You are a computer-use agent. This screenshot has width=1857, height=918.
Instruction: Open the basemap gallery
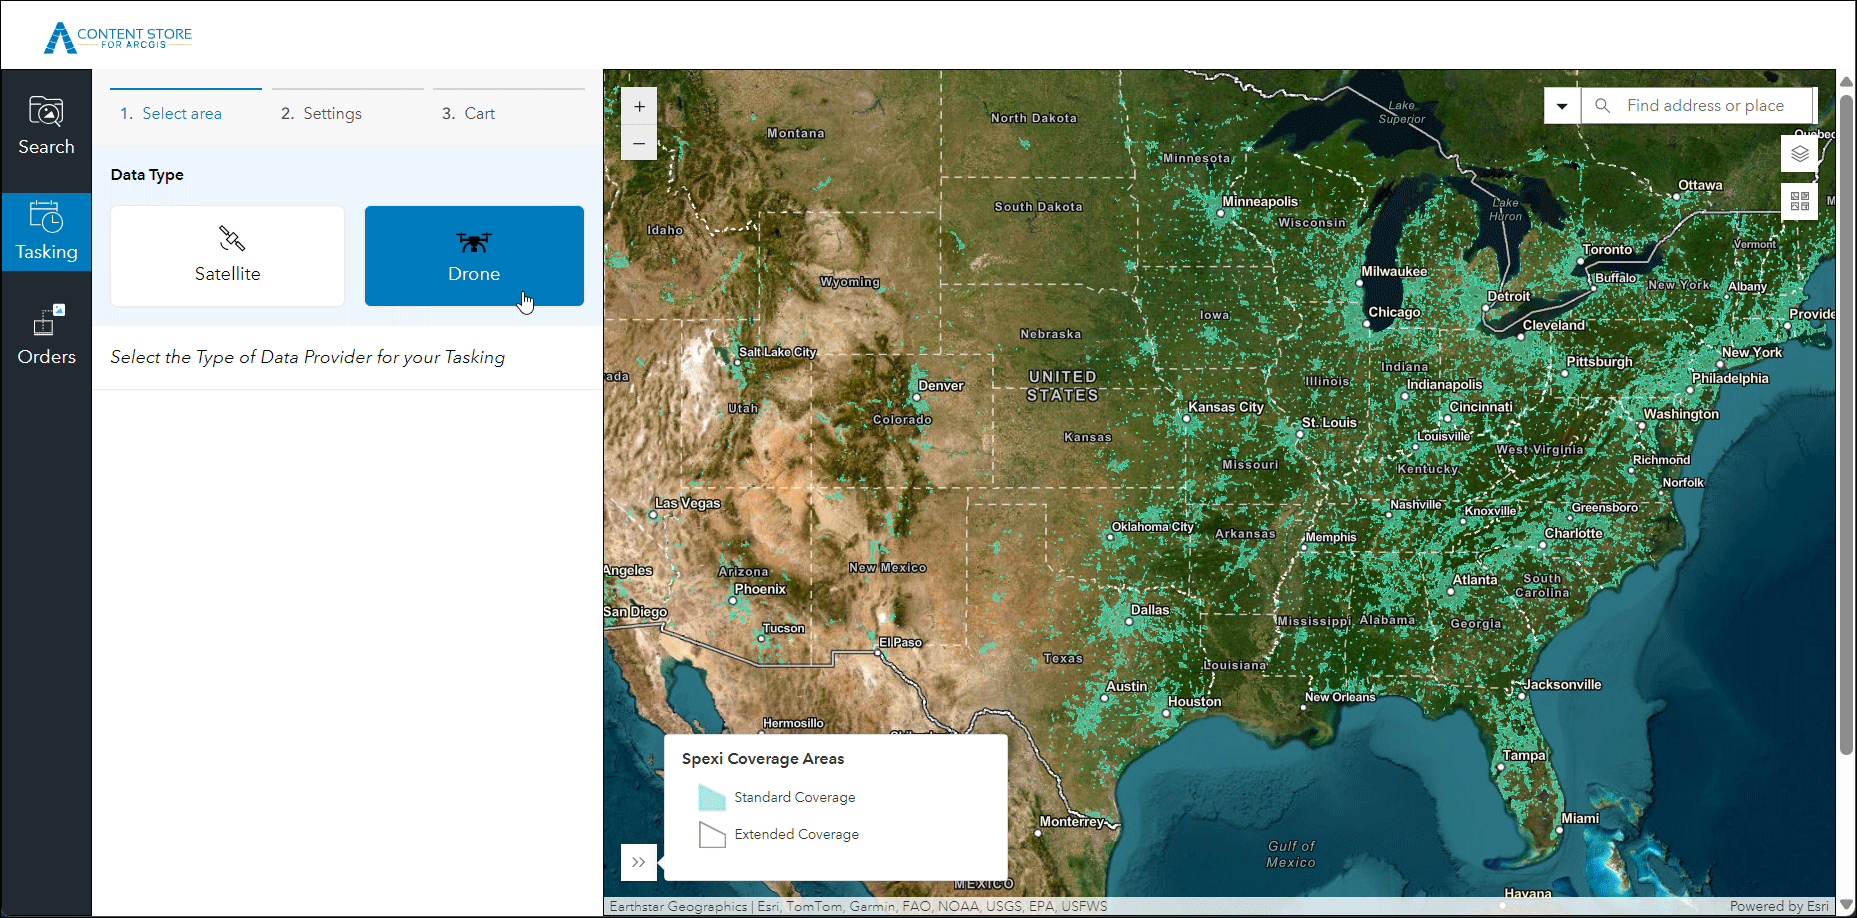(x=1800, y=201)
